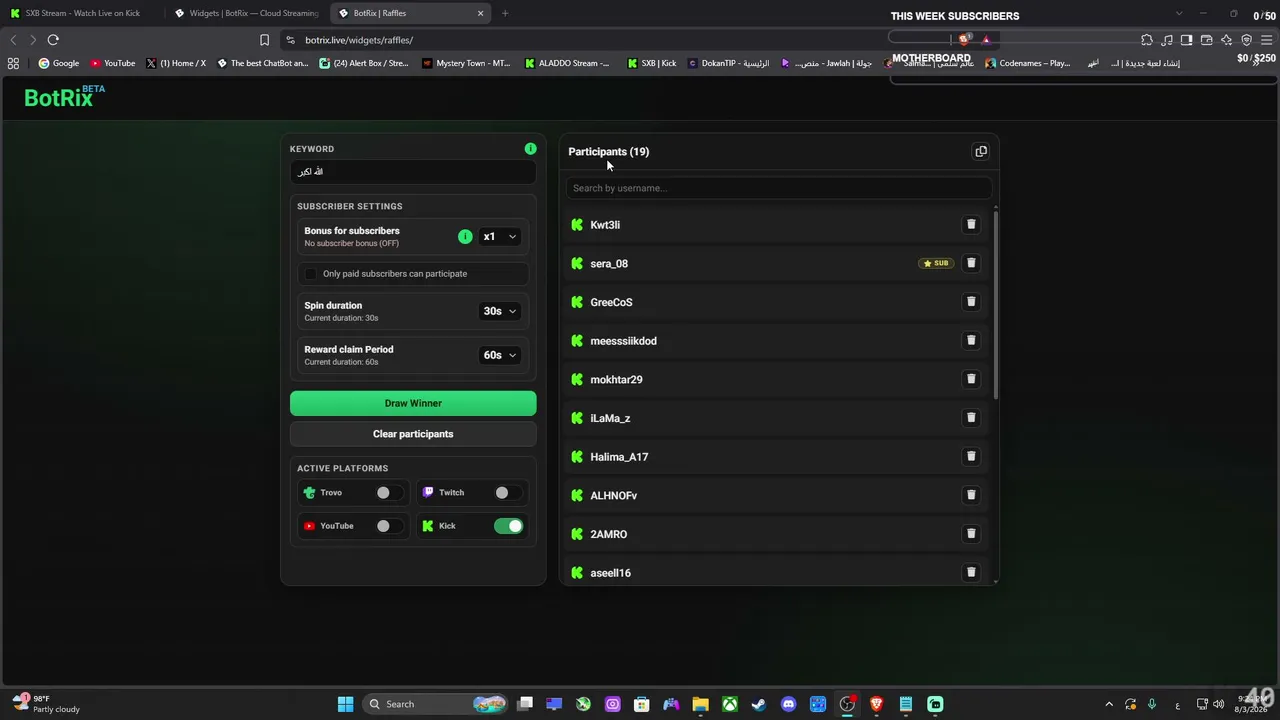Image resolution: width=1280 pixels, height=720 pixels.
Task: Open browser extensions puzzle icon
Action: pos(1147,40)
